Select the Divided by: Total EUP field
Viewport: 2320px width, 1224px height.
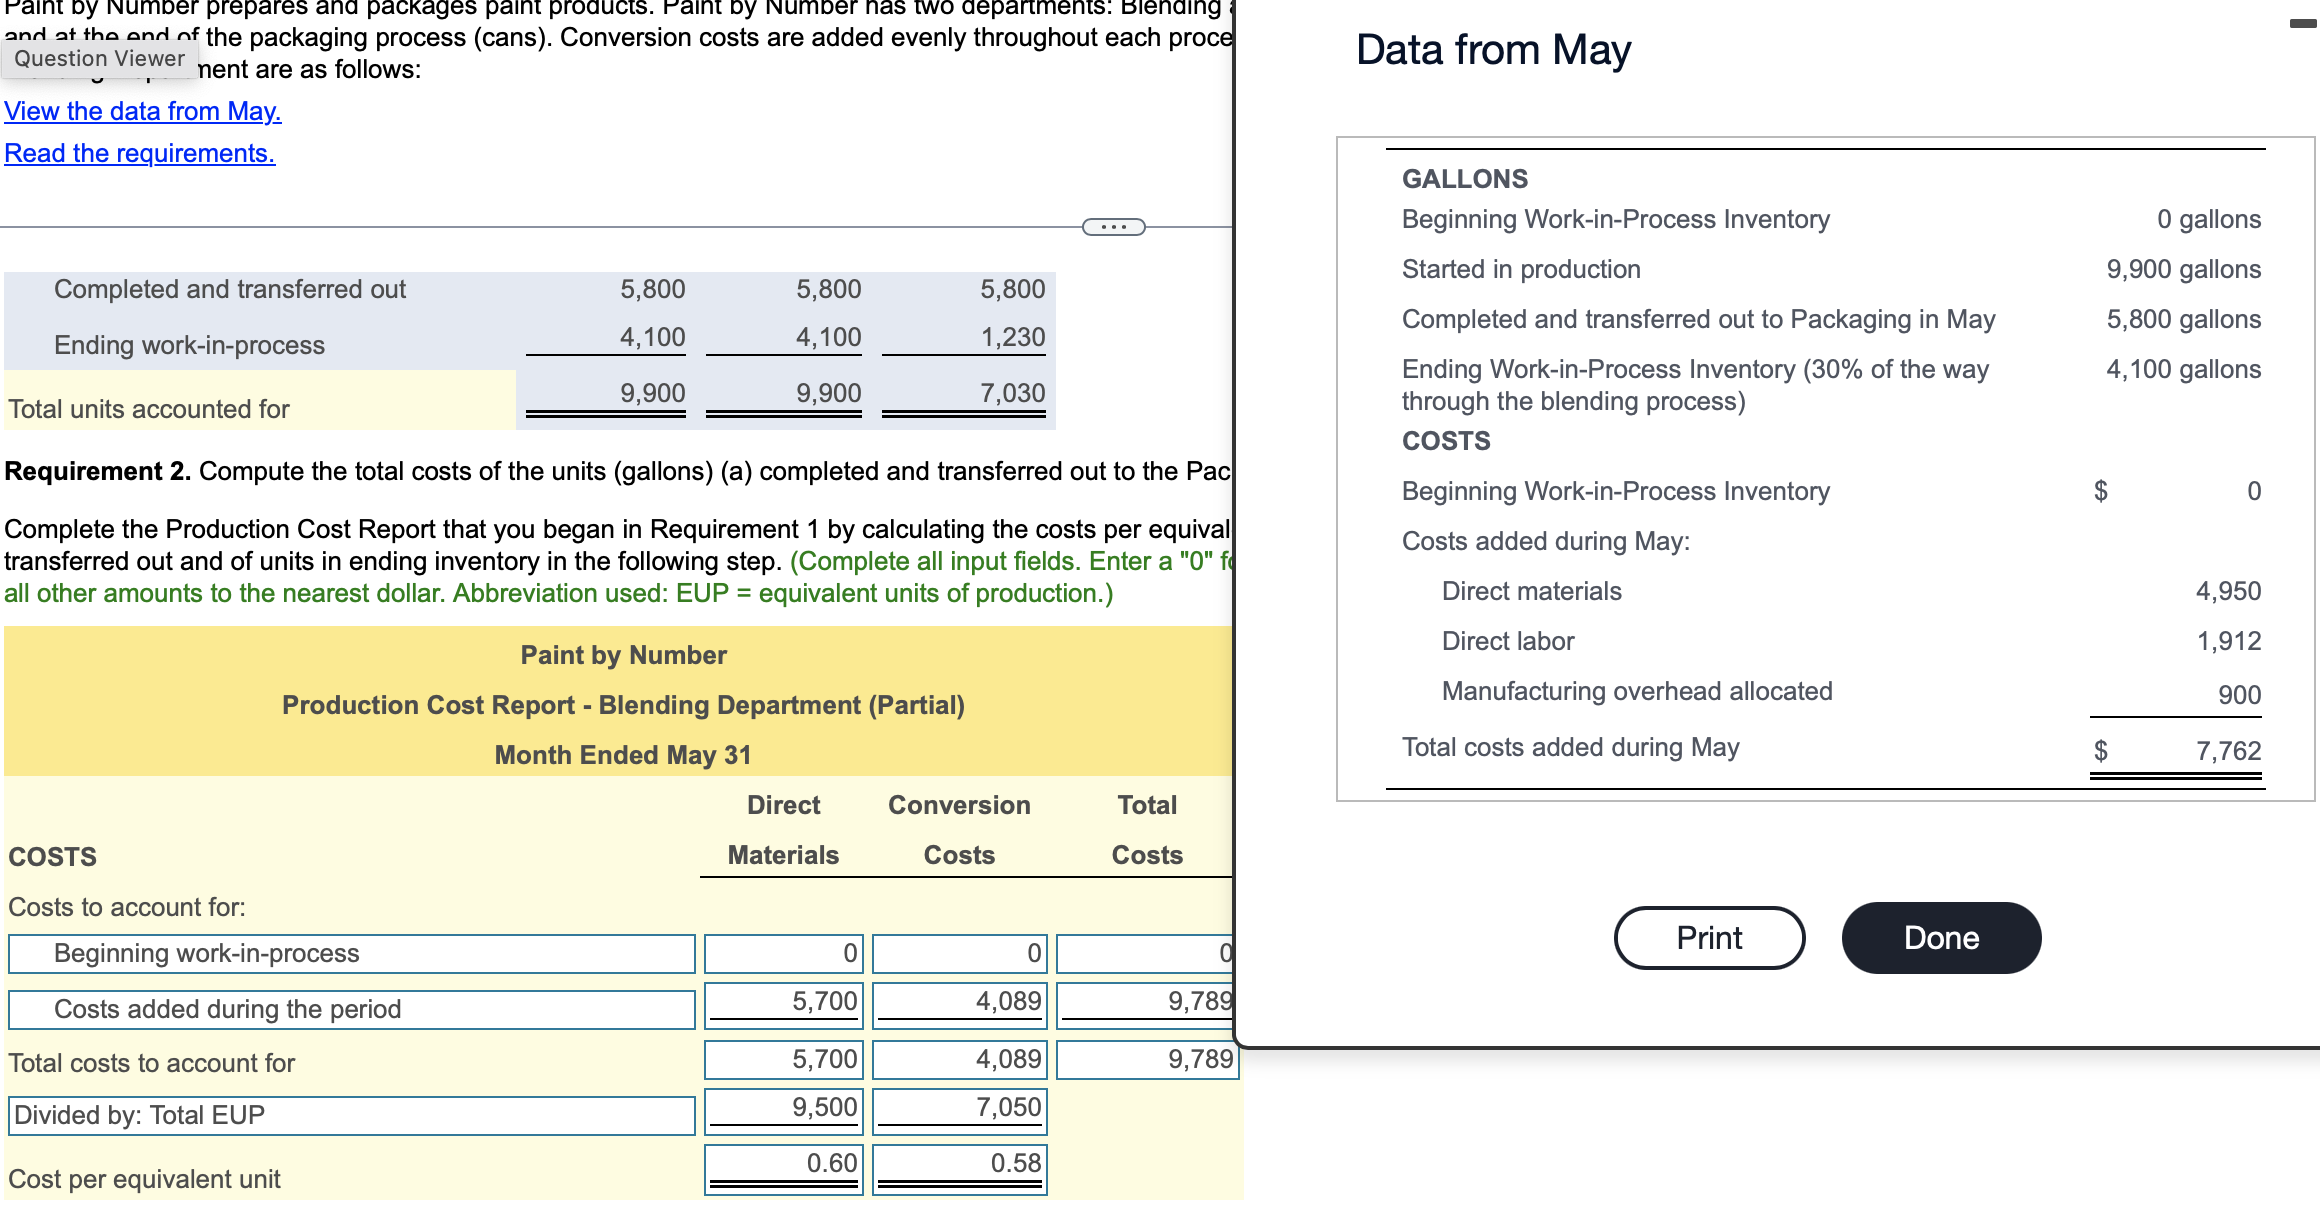(x=352, y=1116)
